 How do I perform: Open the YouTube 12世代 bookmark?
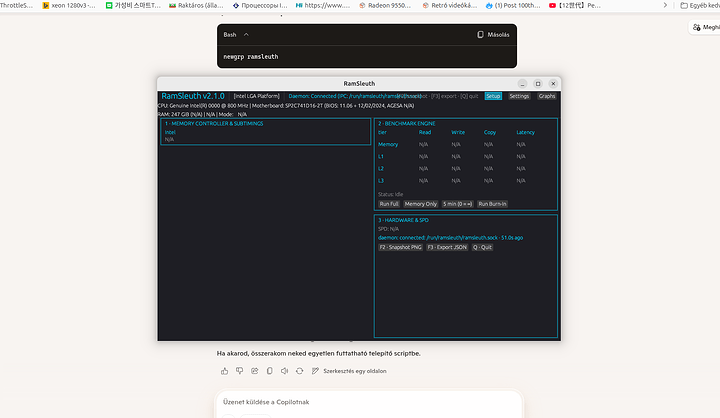pos(575,6)
